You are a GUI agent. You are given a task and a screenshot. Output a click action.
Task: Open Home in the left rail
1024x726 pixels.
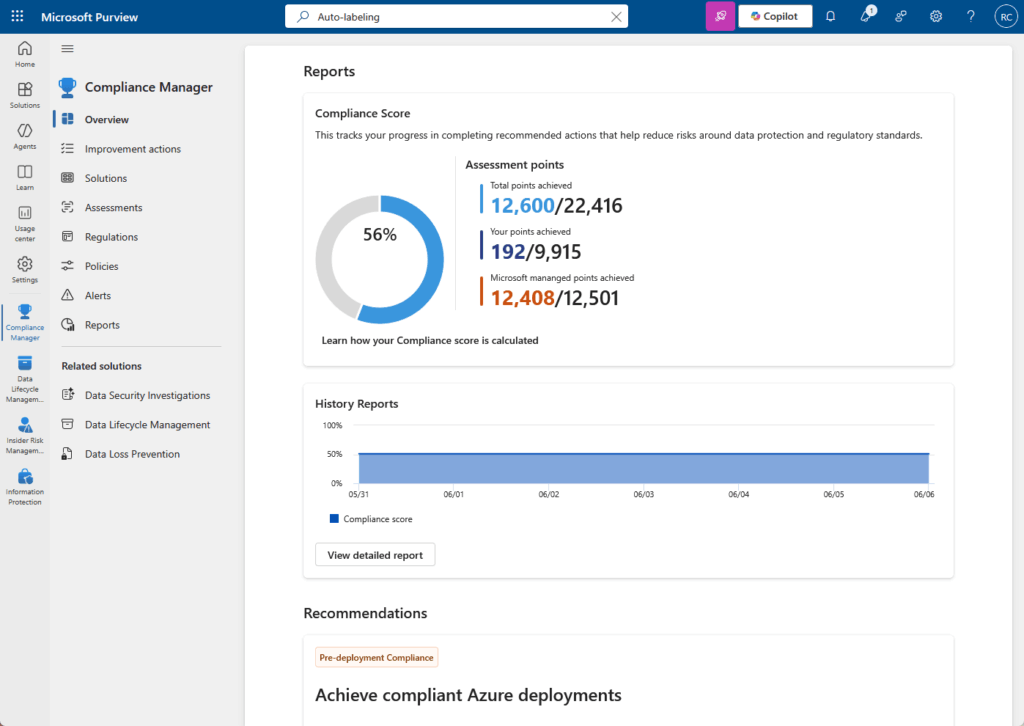coord(25,54)
